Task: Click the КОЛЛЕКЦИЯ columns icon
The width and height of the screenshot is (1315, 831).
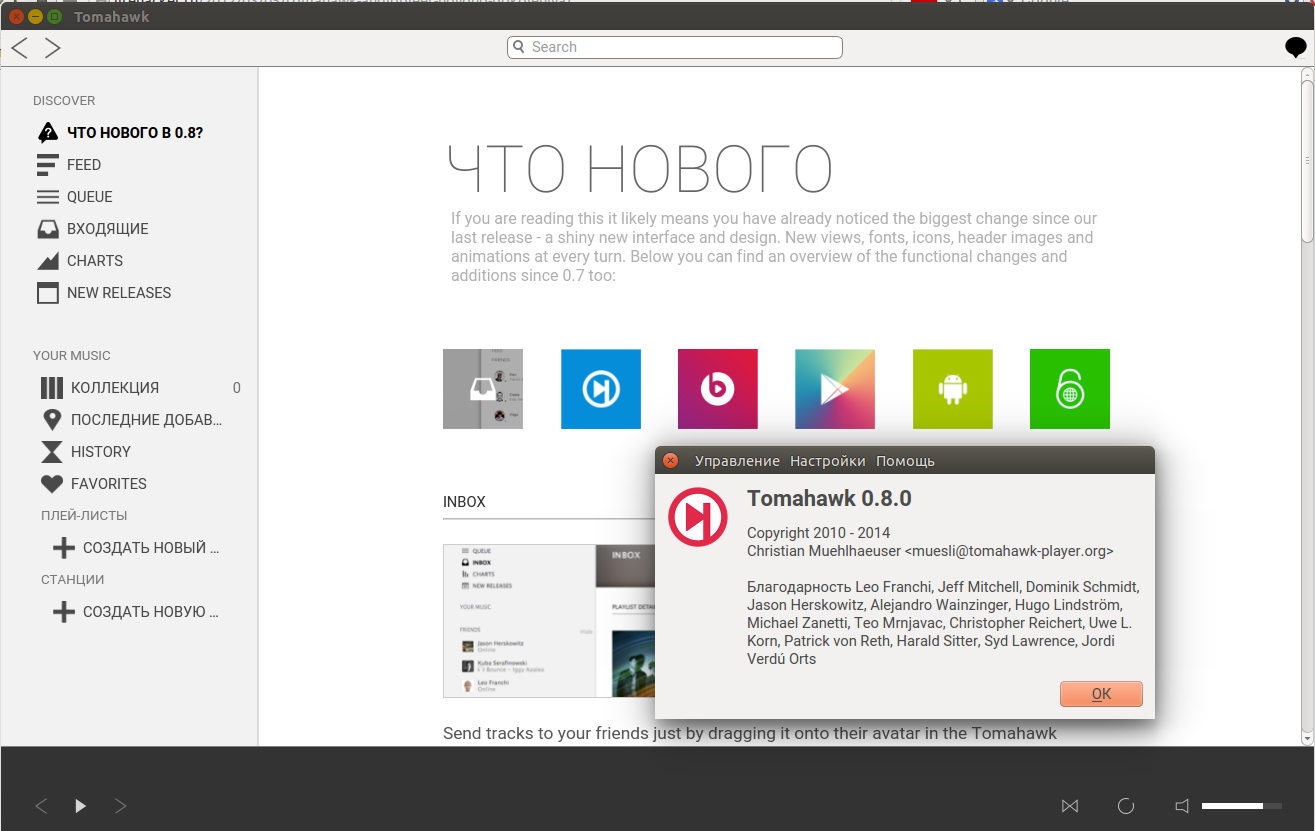Action: coord(52,387)
